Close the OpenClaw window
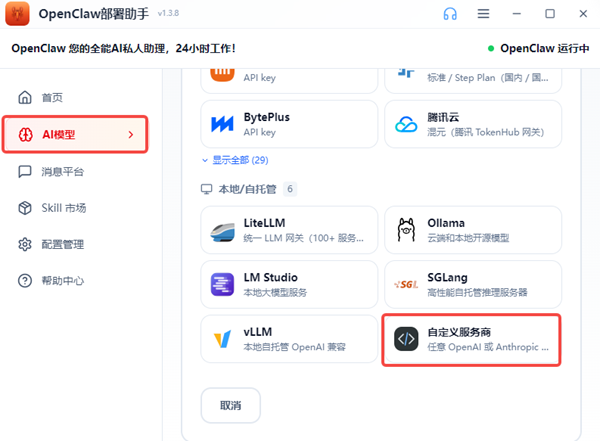The width and height of the screenshot is (600, 441). pos(583,14)
